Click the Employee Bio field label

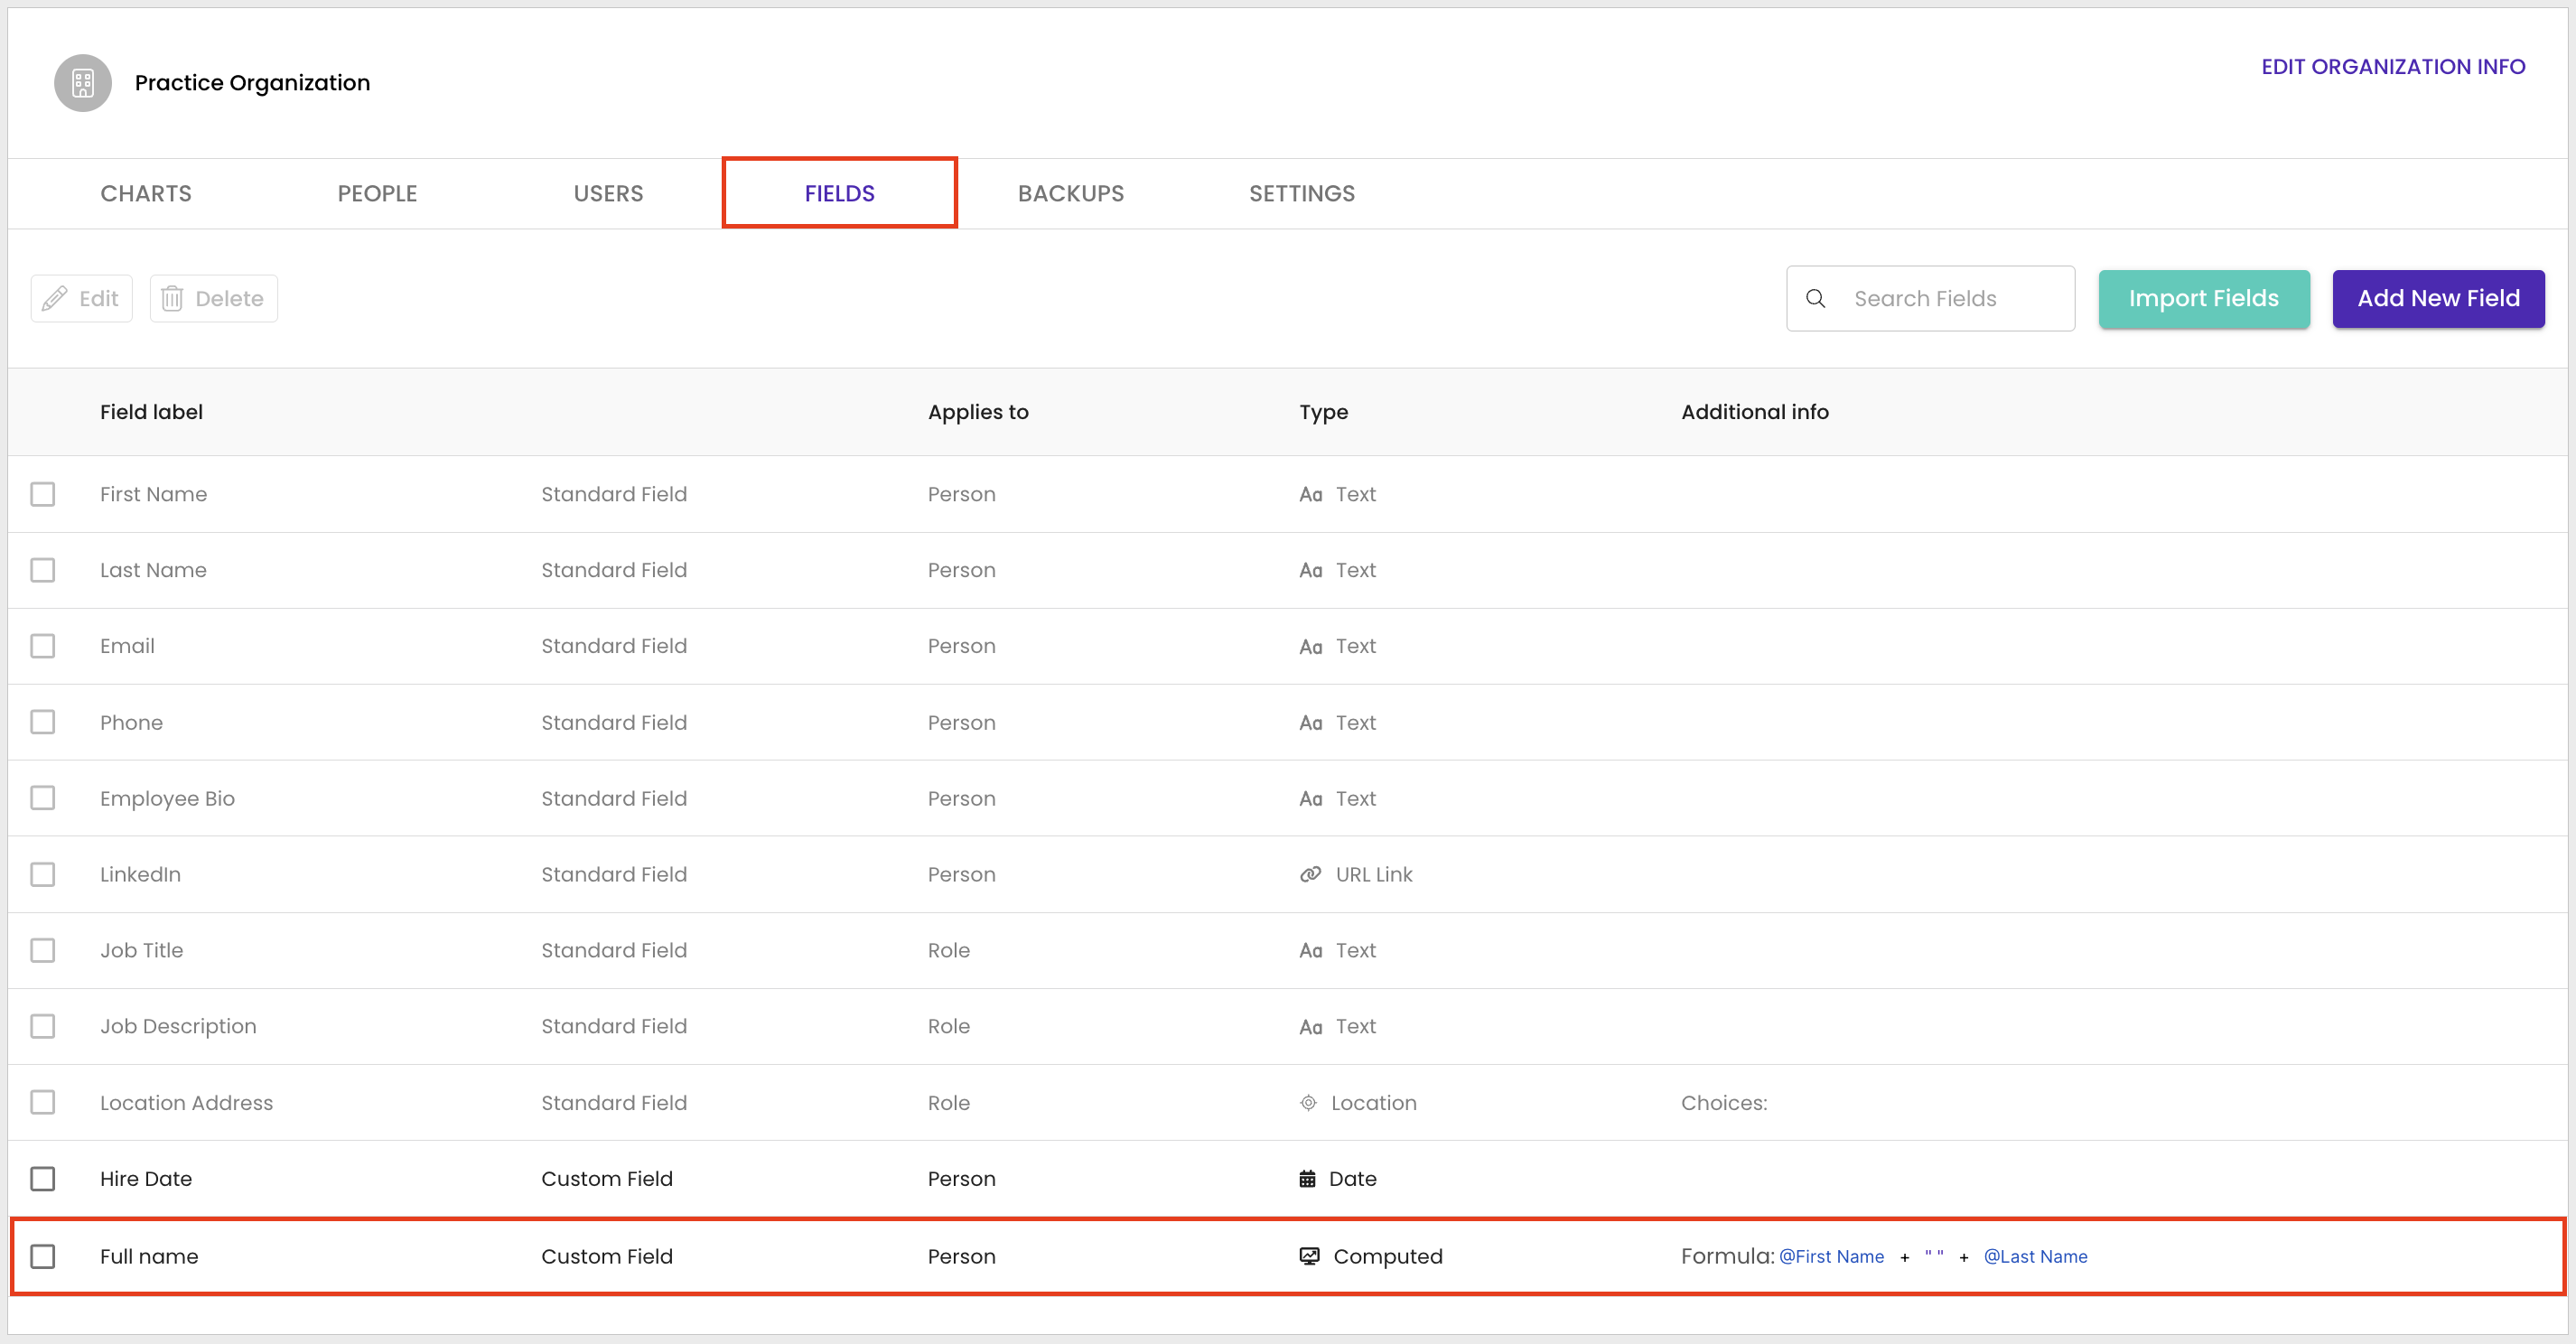click(167, 799)
